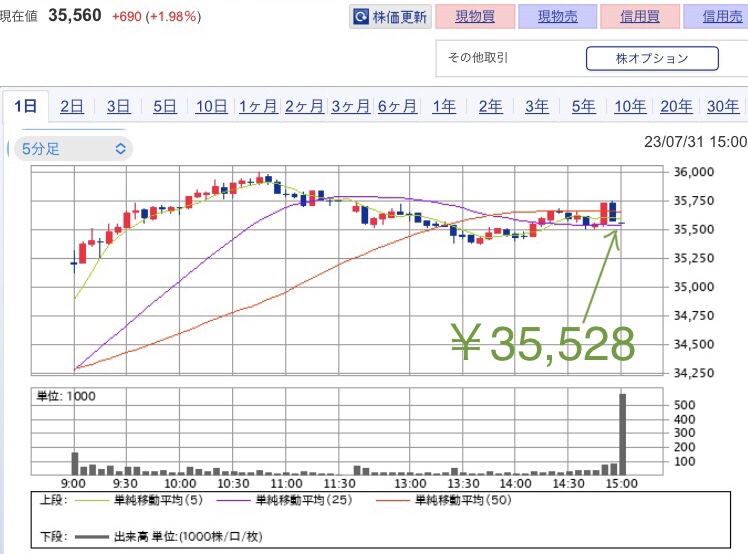Select the 1年 range tab
This screenshot has width=748, height=554.
point(444,107)
